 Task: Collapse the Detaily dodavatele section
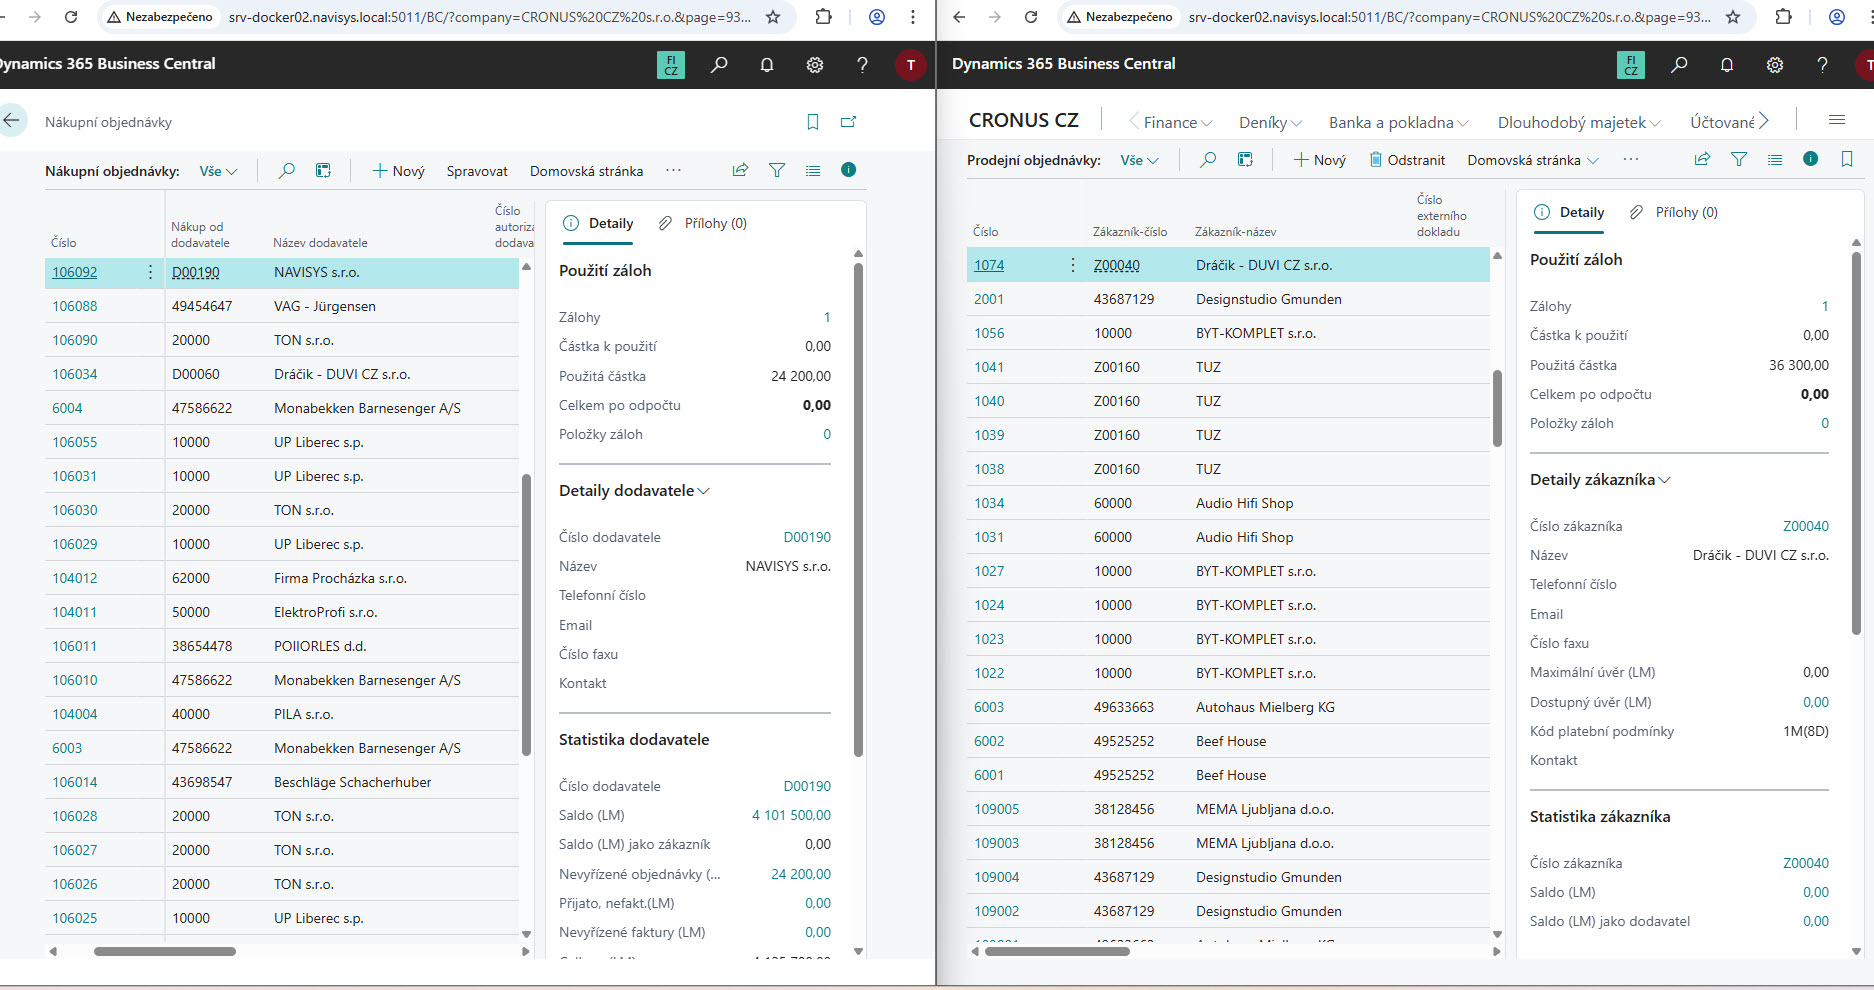[x=634, y=491]
